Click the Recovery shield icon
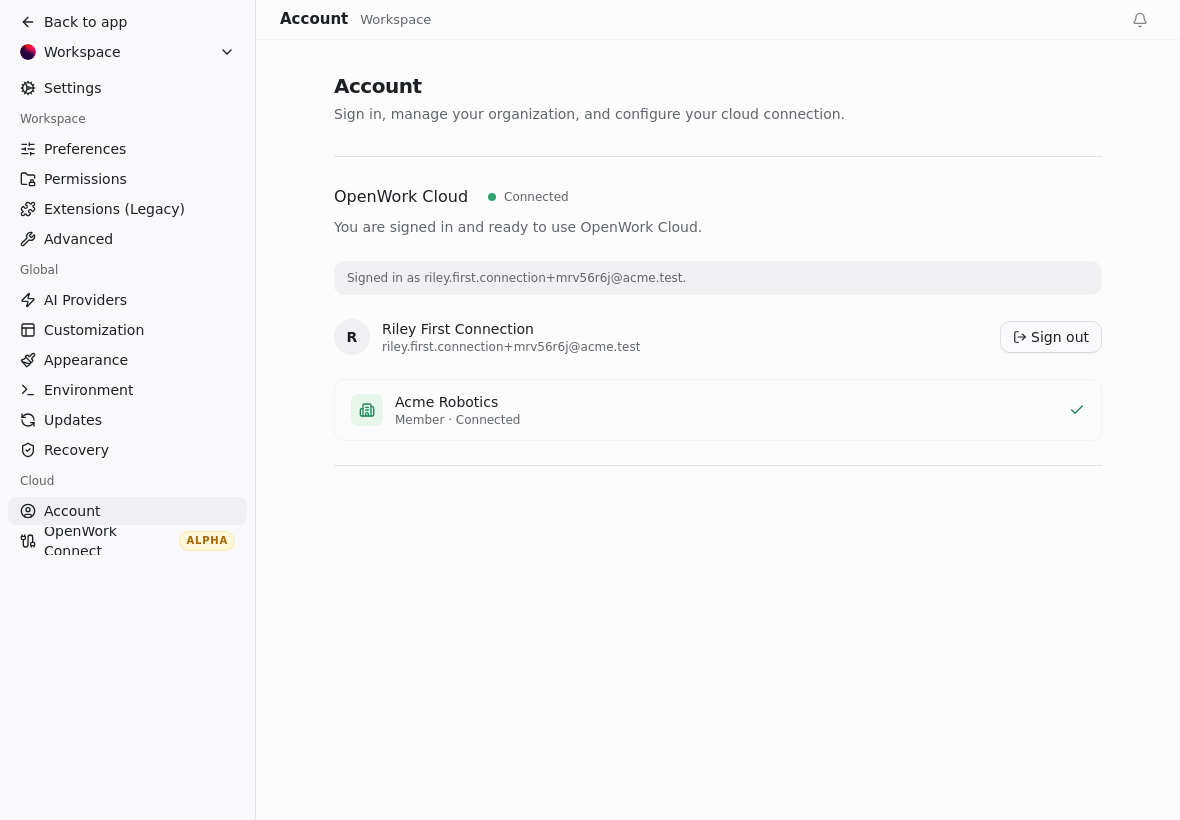 coord(28,451)
